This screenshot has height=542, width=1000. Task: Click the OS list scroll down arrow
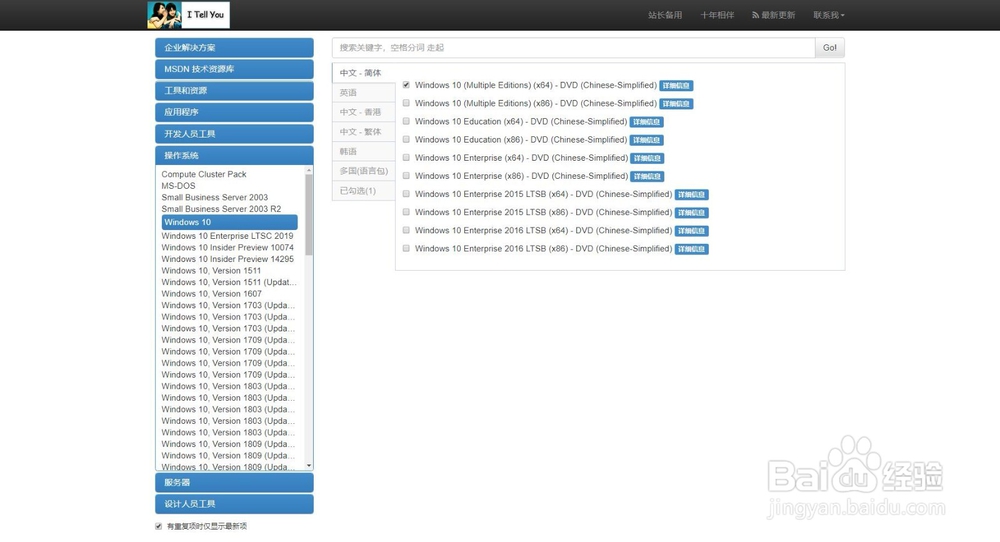[309, 466]
